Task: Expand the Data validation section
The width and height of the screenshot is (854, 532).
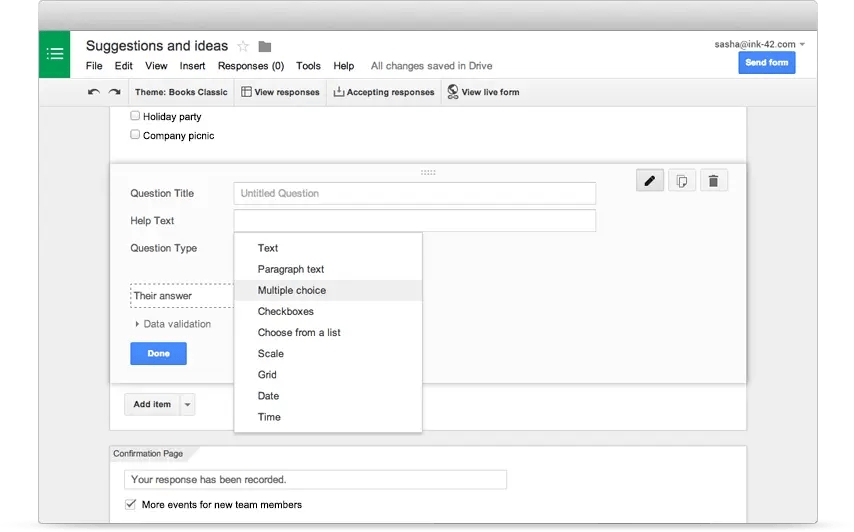Action: click(x=173, y=324)
